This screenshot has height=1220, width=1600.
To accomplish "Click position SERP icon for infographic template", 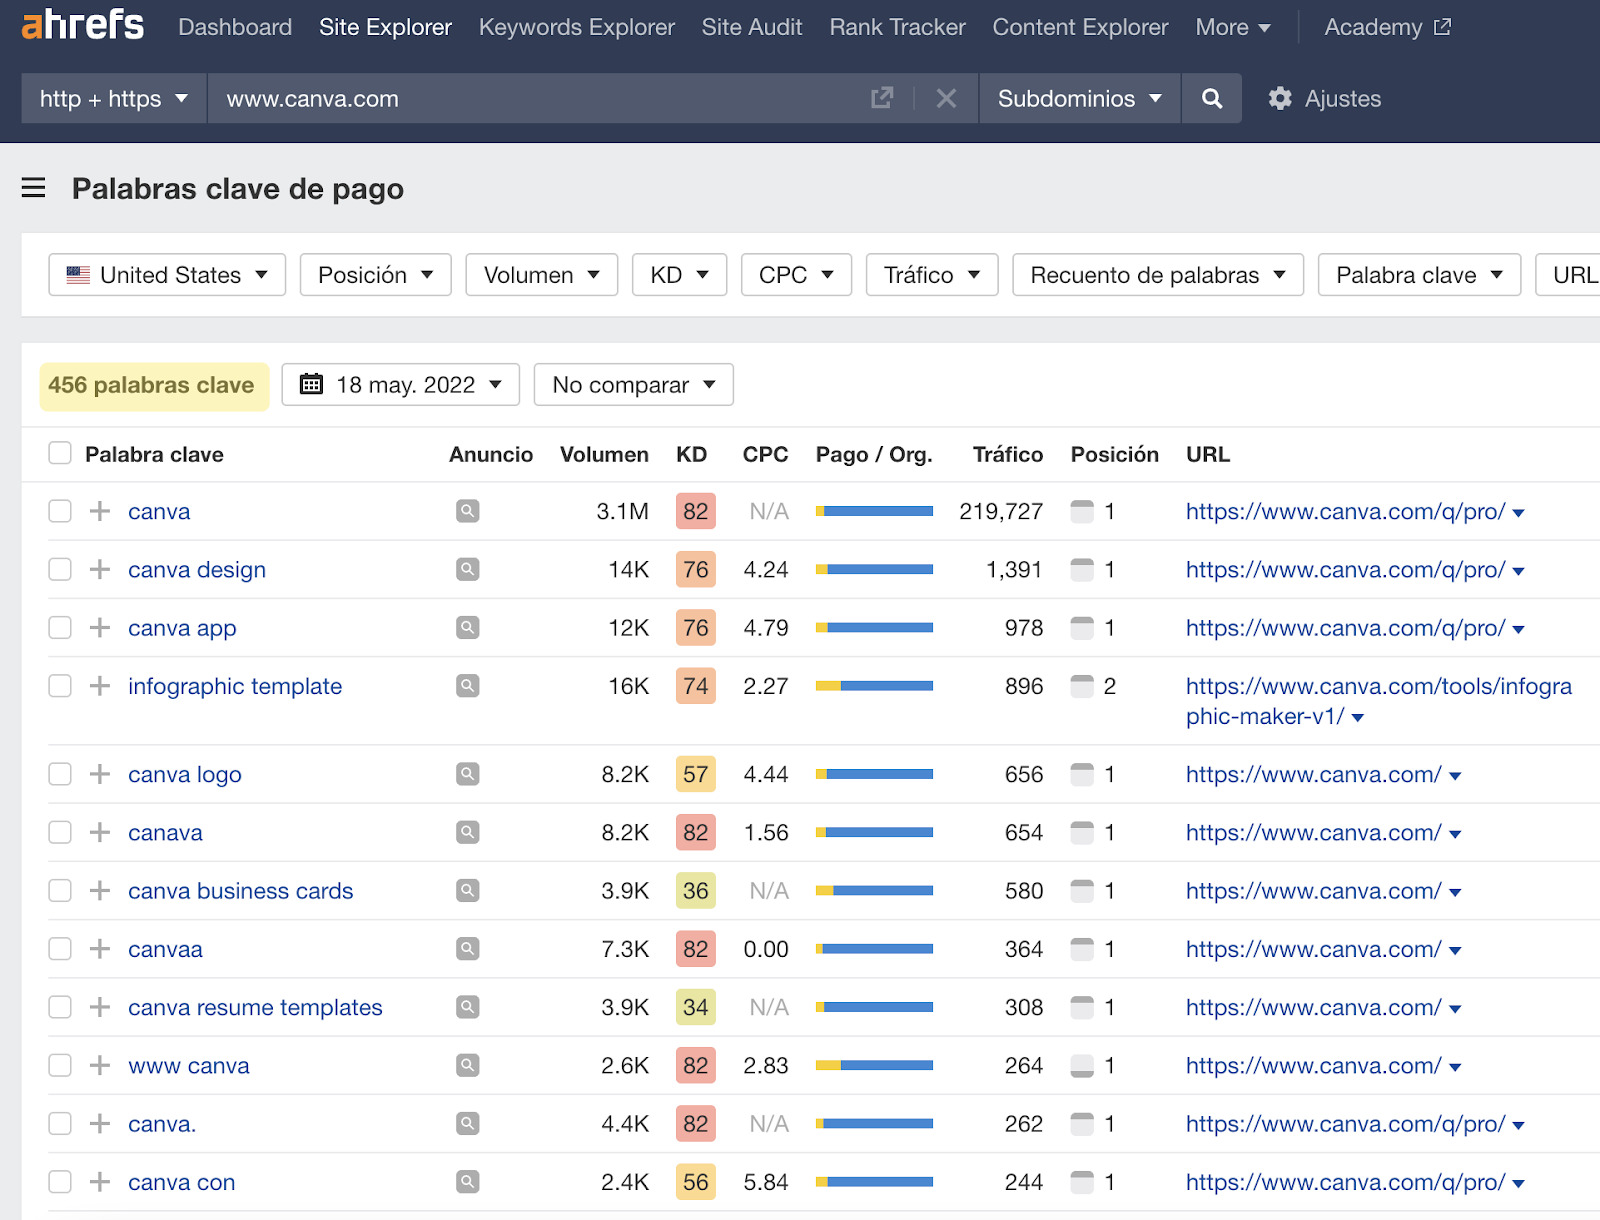I will point(1082,686).
